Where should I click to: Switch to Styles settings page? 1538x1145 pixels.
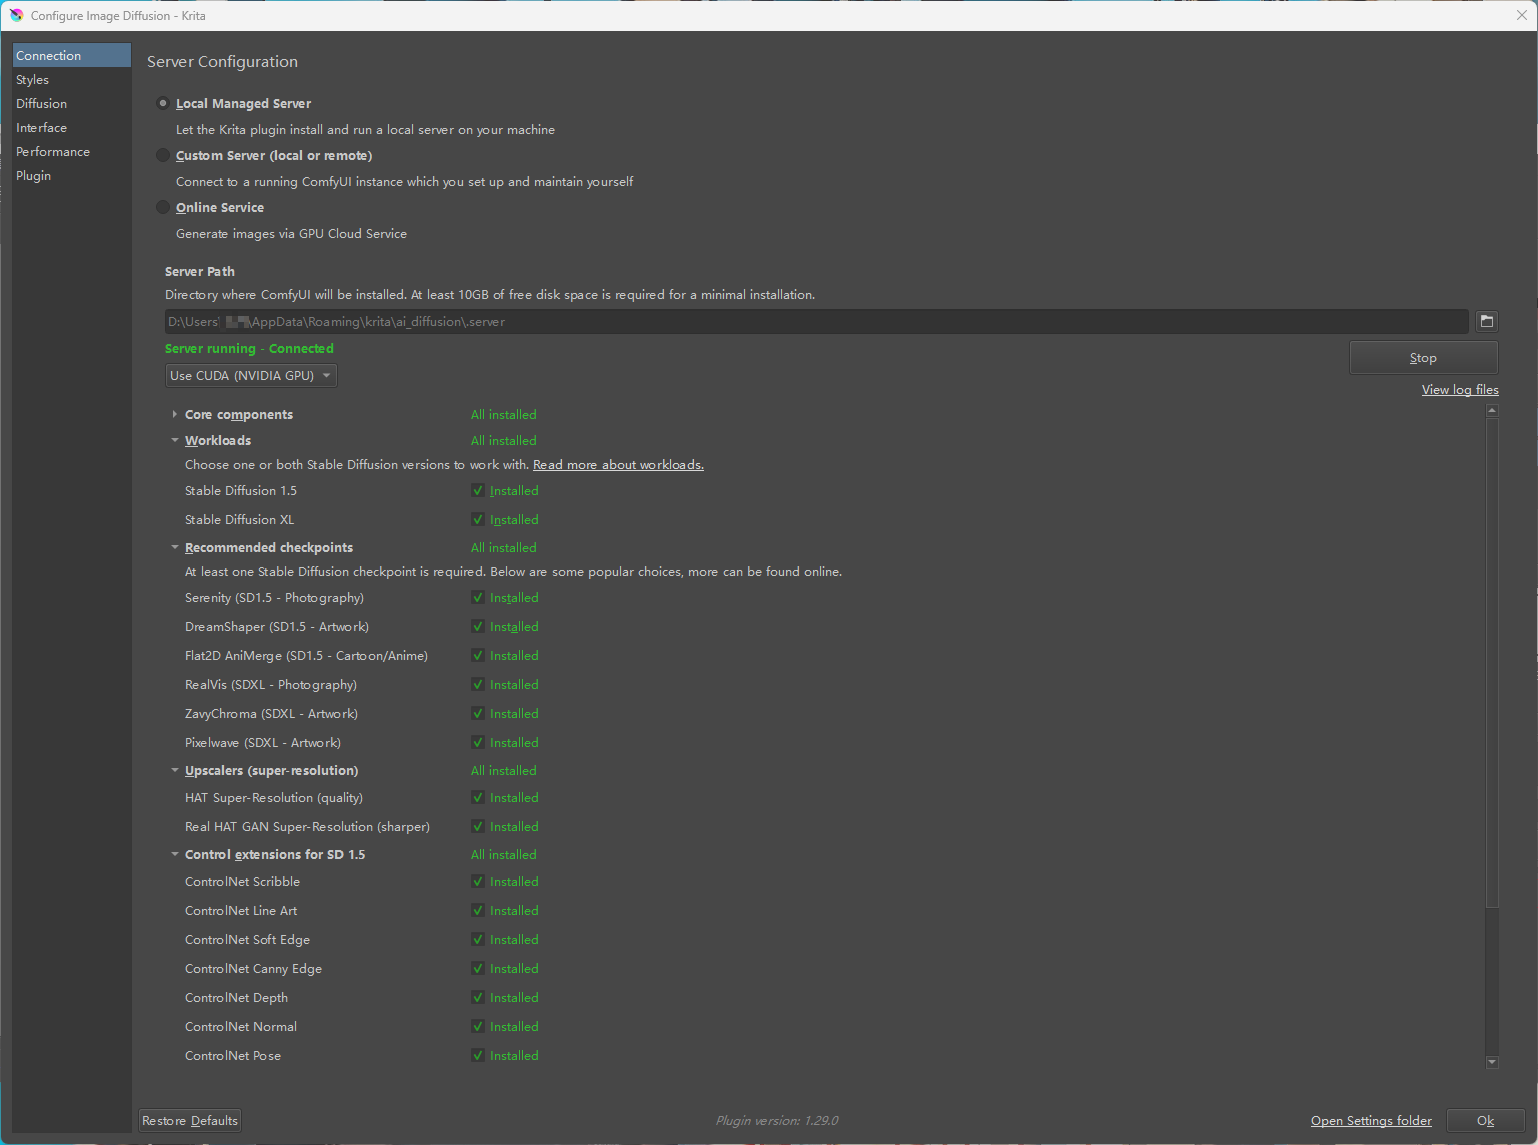point(72,79)
